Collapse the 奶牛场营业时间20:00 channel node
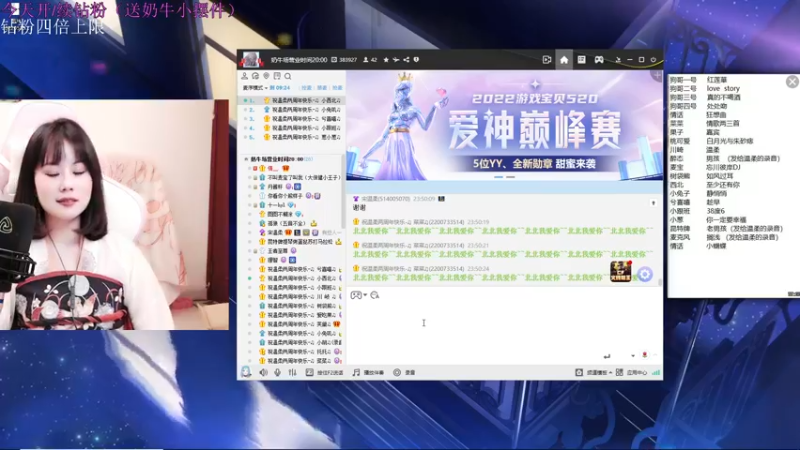The height and width of the screenshot is (450, 800). 246,159
